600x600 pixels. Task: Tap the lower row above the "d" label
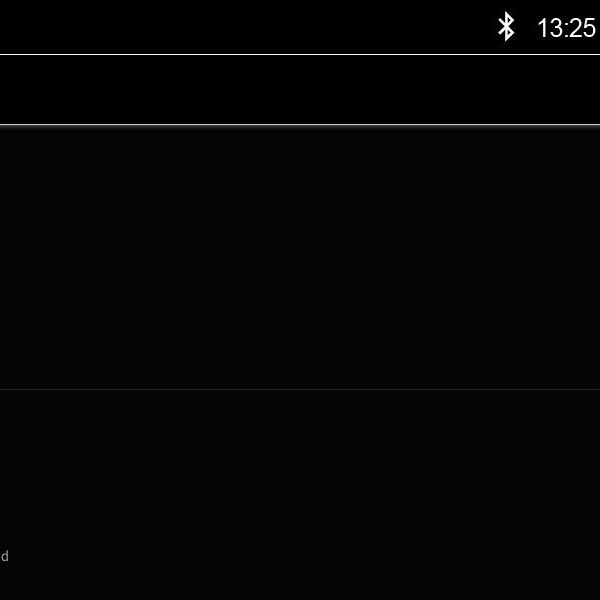tap(300, 469)
